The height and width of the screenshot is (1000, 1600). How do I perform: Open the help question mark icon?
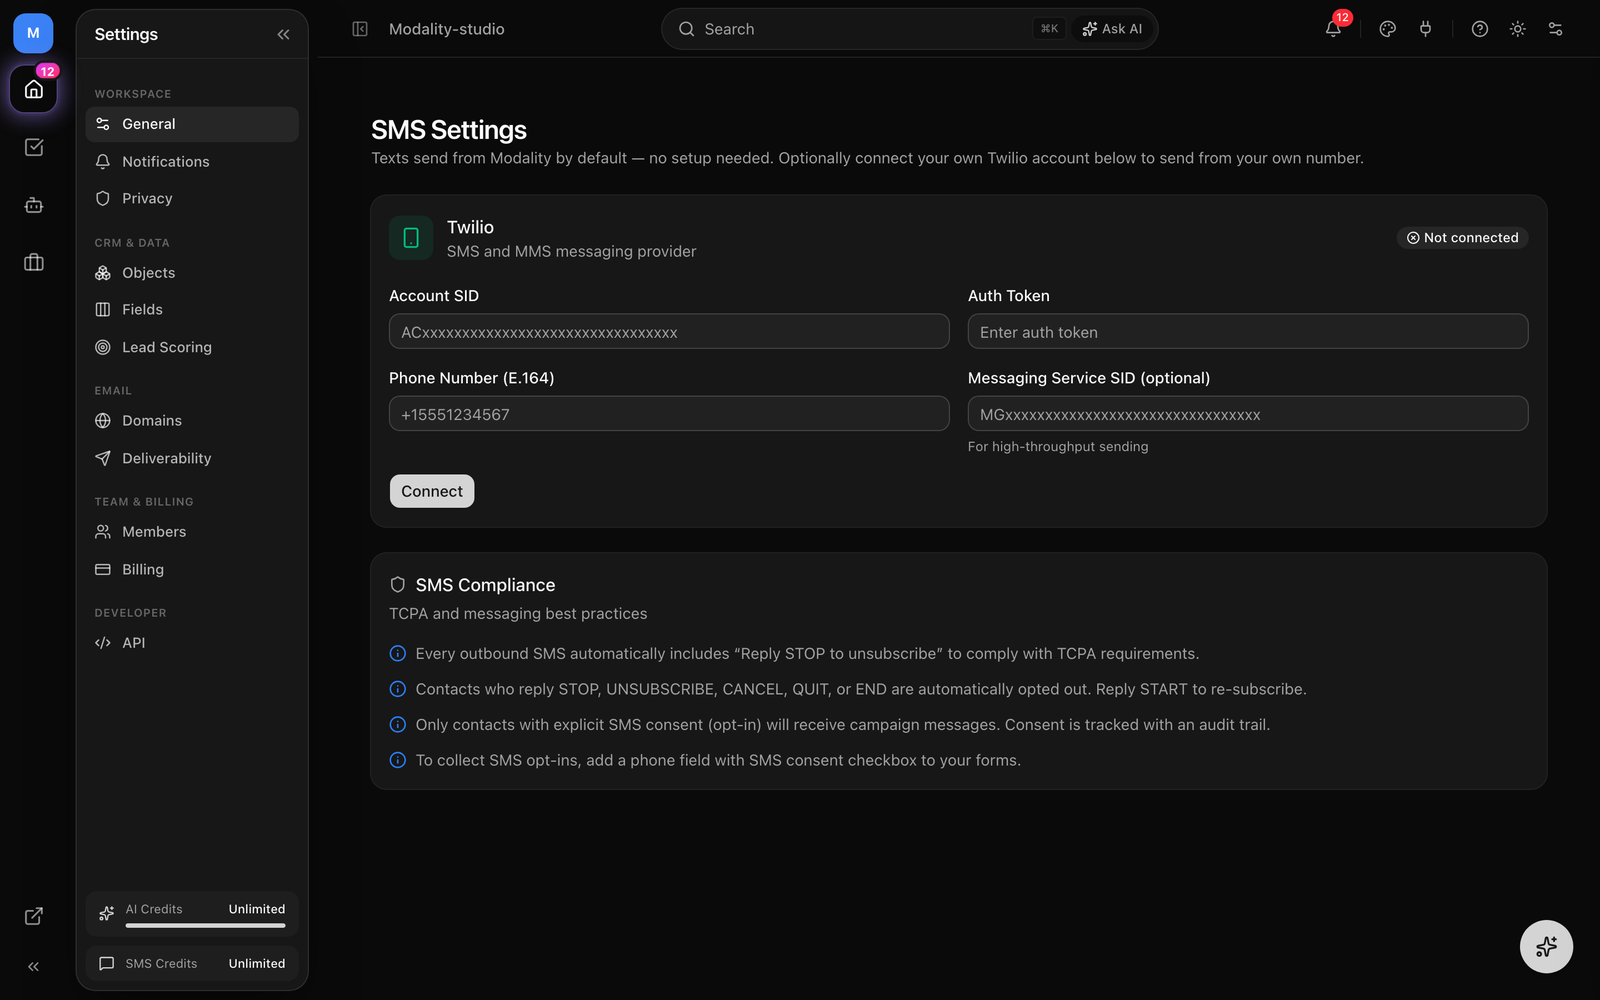[1480, 29]
